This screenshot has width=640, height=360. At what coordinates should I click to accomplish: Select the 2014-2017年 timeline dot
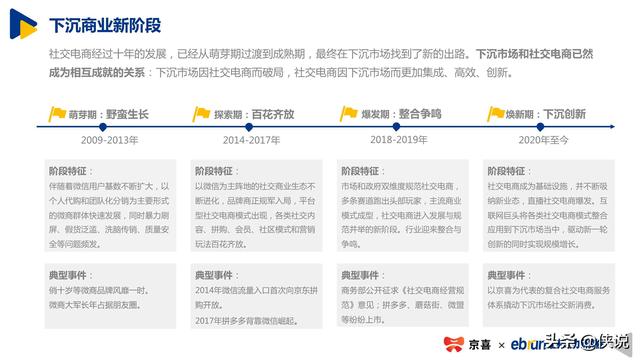point(249,127)
